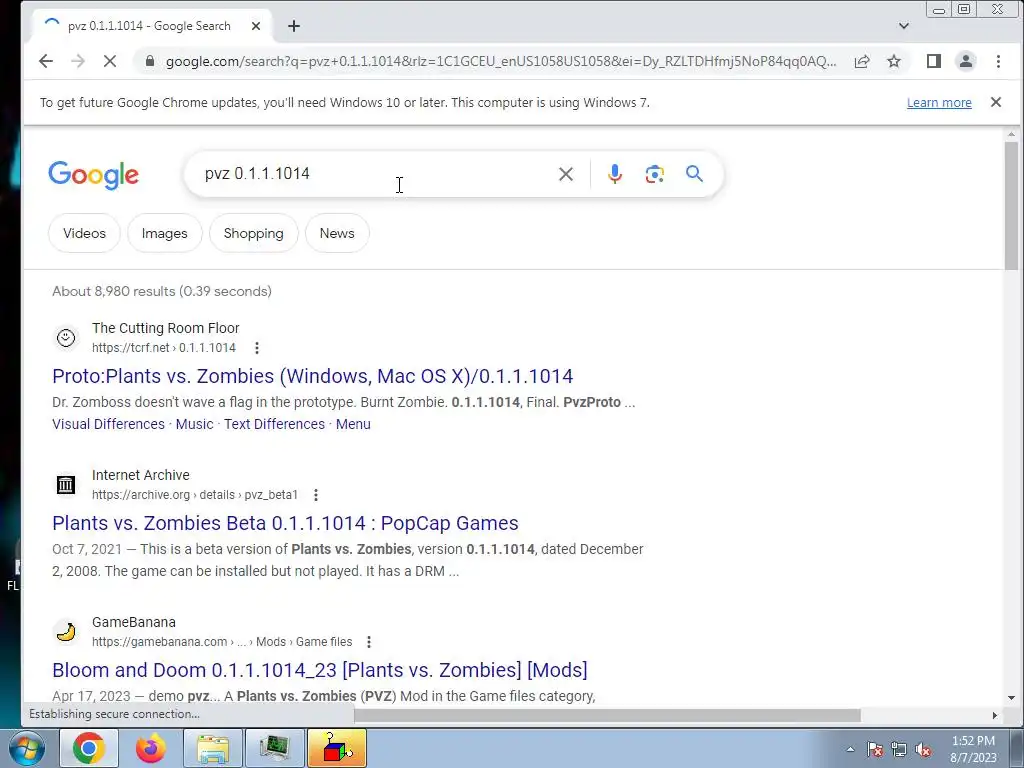Click the Internet Archive favicon
Screen dimensions: 1024x768
(x=66, y=485)
